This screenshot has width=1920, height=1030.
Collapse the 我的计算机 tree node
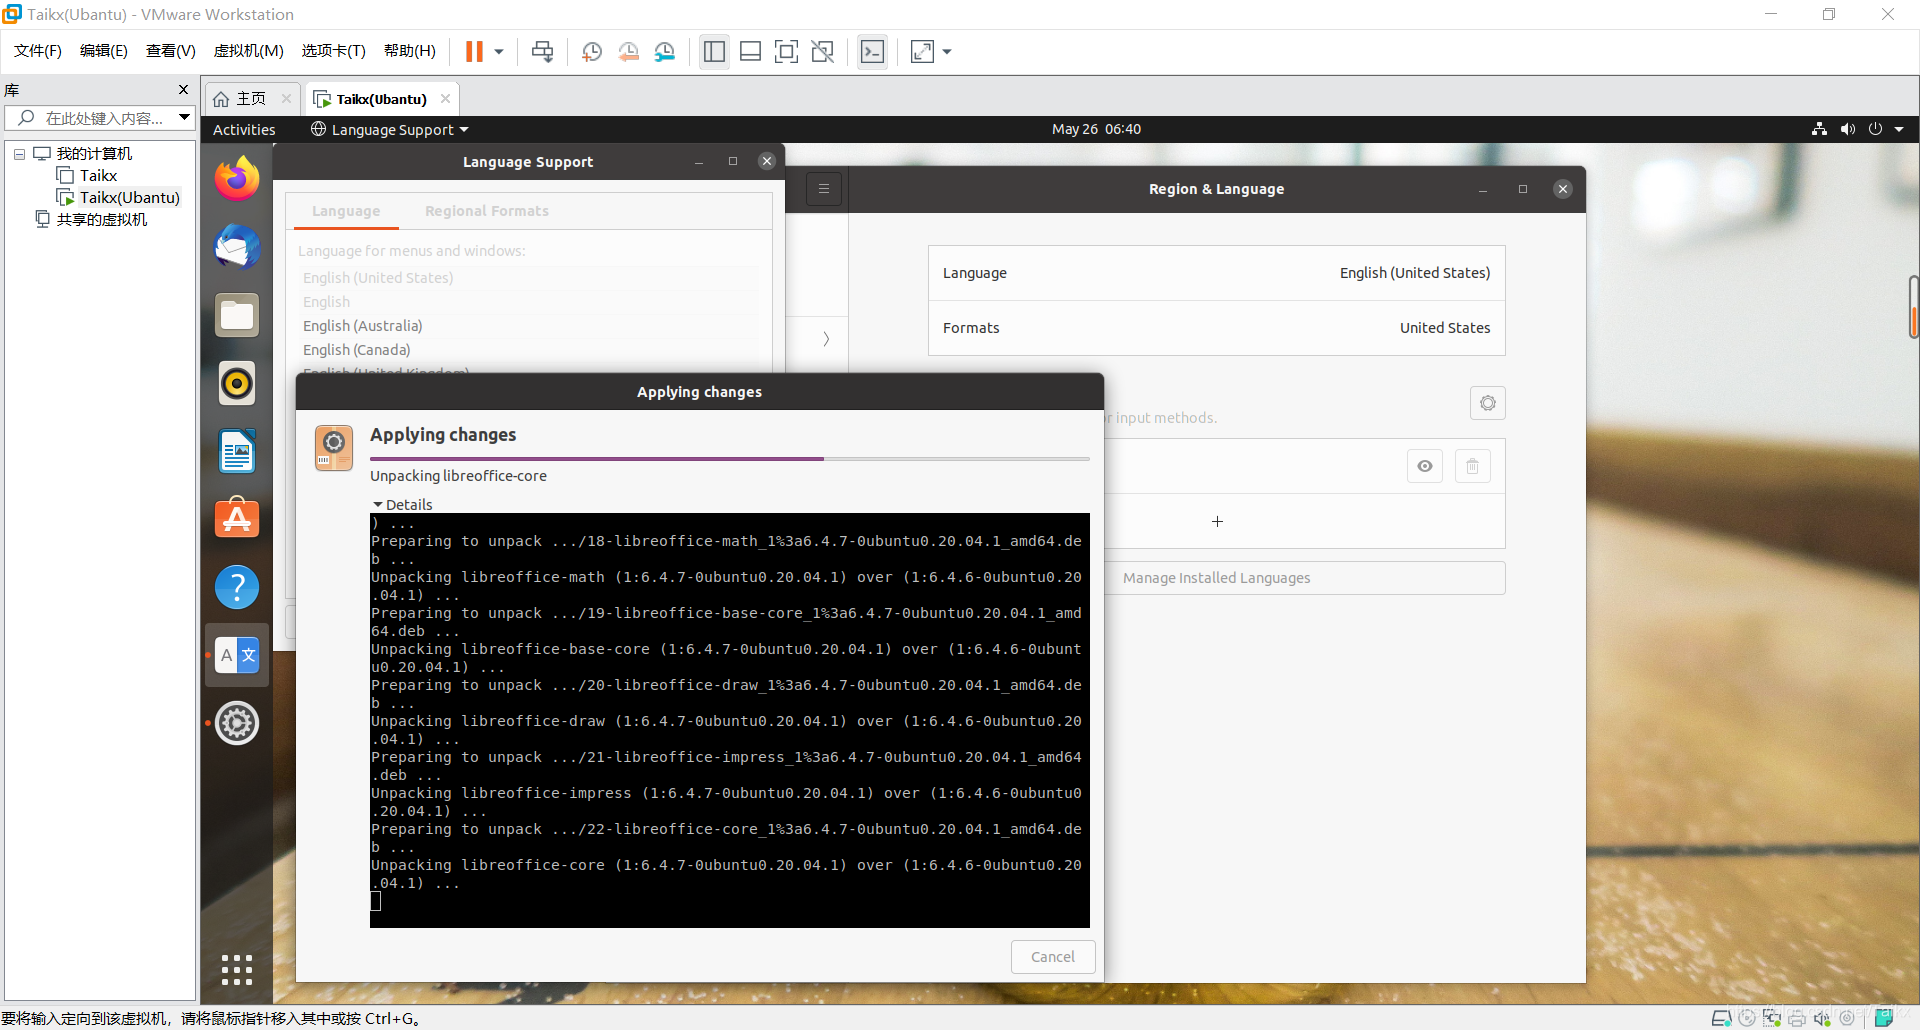[19, 154]
